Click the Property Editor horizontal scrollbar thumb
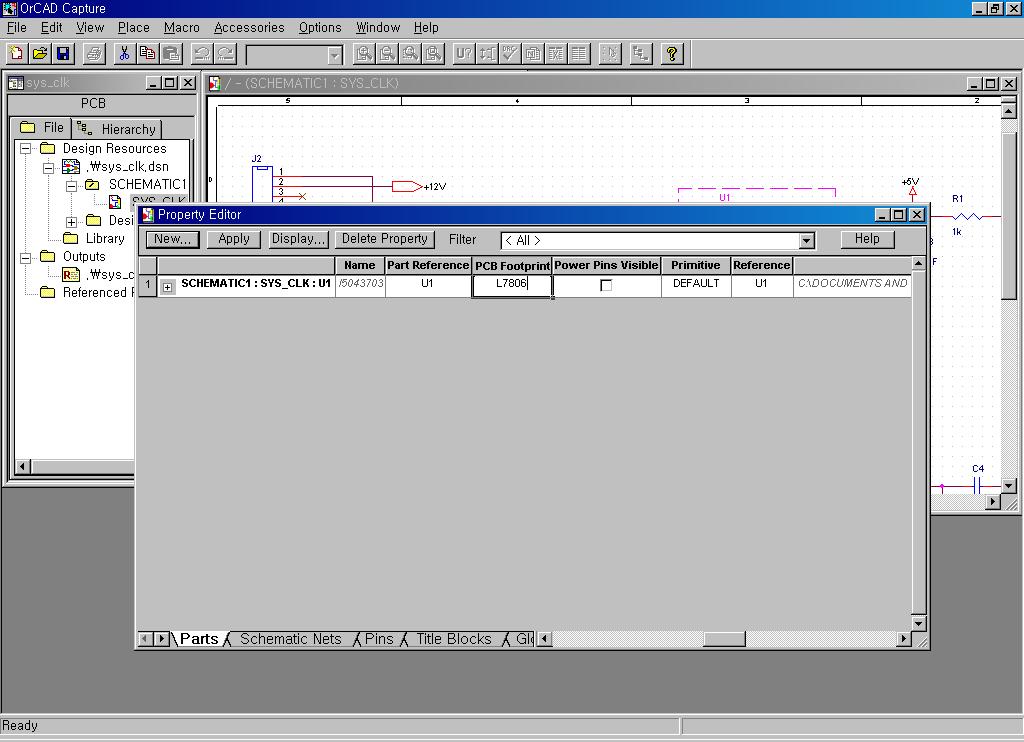 click(x=724, y=639)
